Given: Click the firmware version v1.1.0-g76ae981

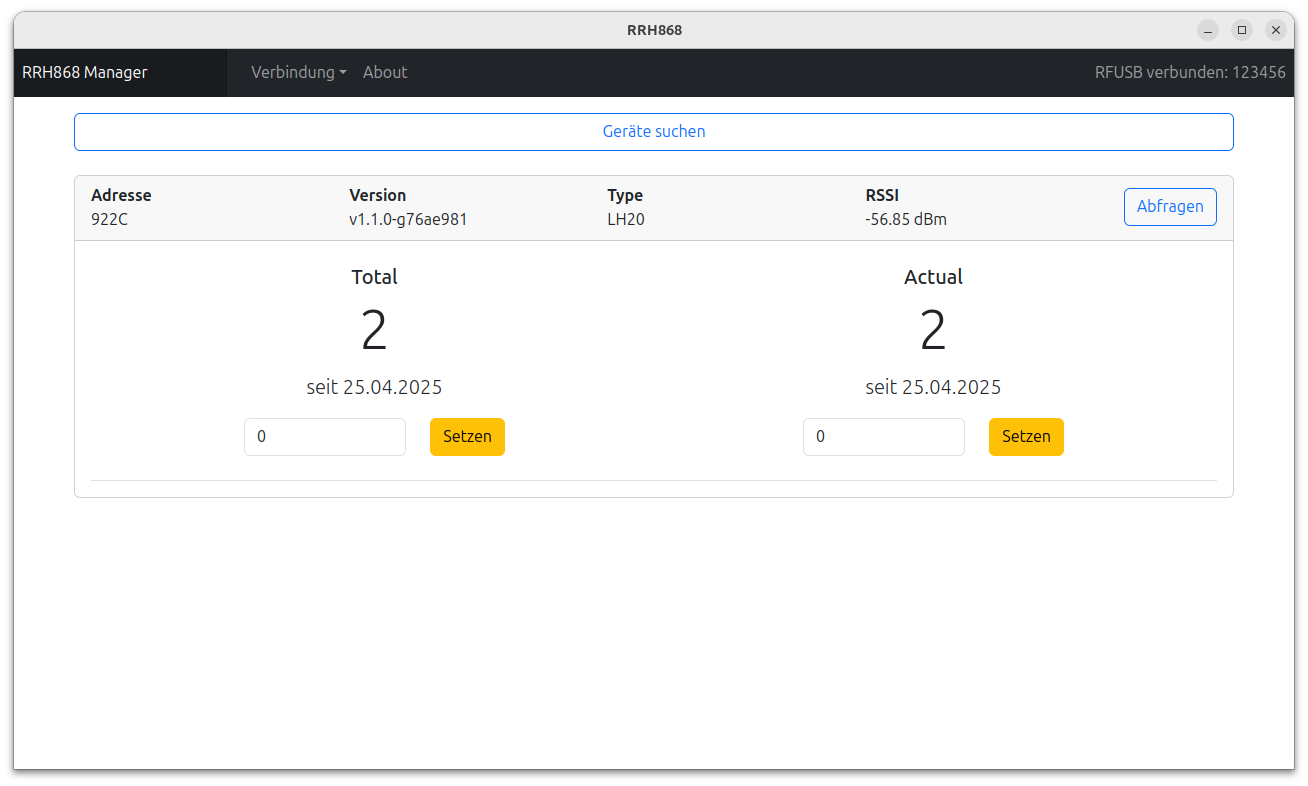Looking at the screenshot, I should pyautogui.click(x=408, y=219).
